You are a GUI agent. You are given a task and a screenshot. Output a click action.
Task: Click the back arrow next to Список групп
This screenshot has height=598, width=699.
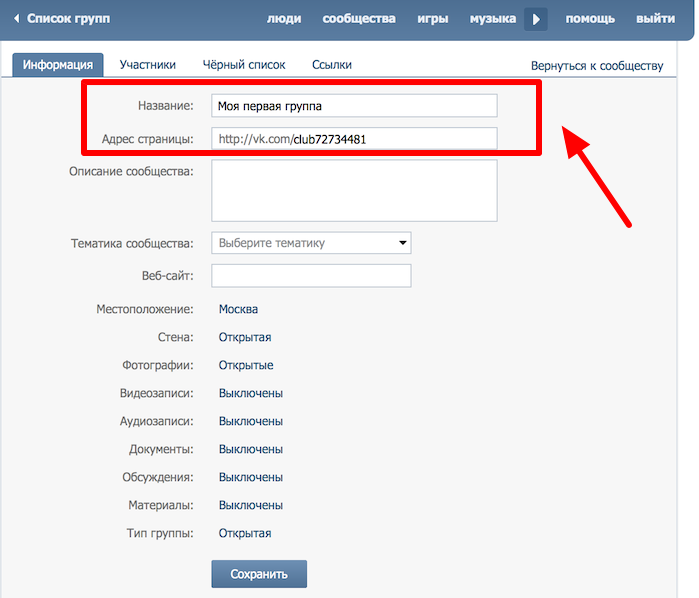[x=16, y=19]
